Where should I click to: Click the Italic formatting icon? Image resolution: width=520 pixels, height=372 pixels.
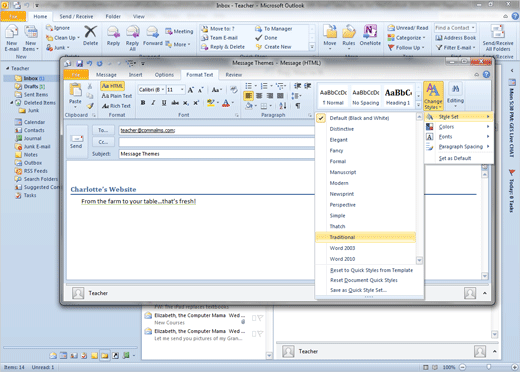point(153,103)
